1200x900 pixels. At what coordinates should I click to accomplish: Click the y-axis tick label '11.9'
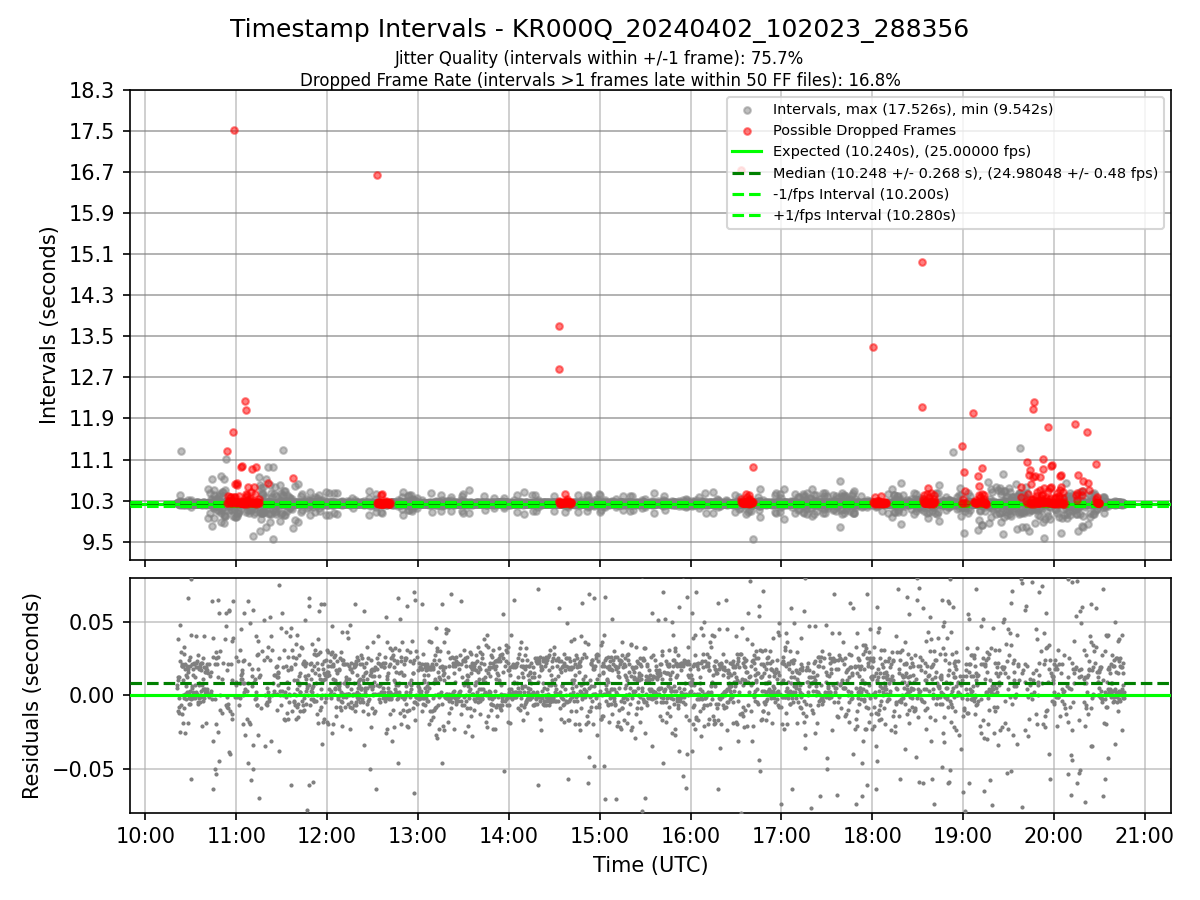click(x=93, y=419)
